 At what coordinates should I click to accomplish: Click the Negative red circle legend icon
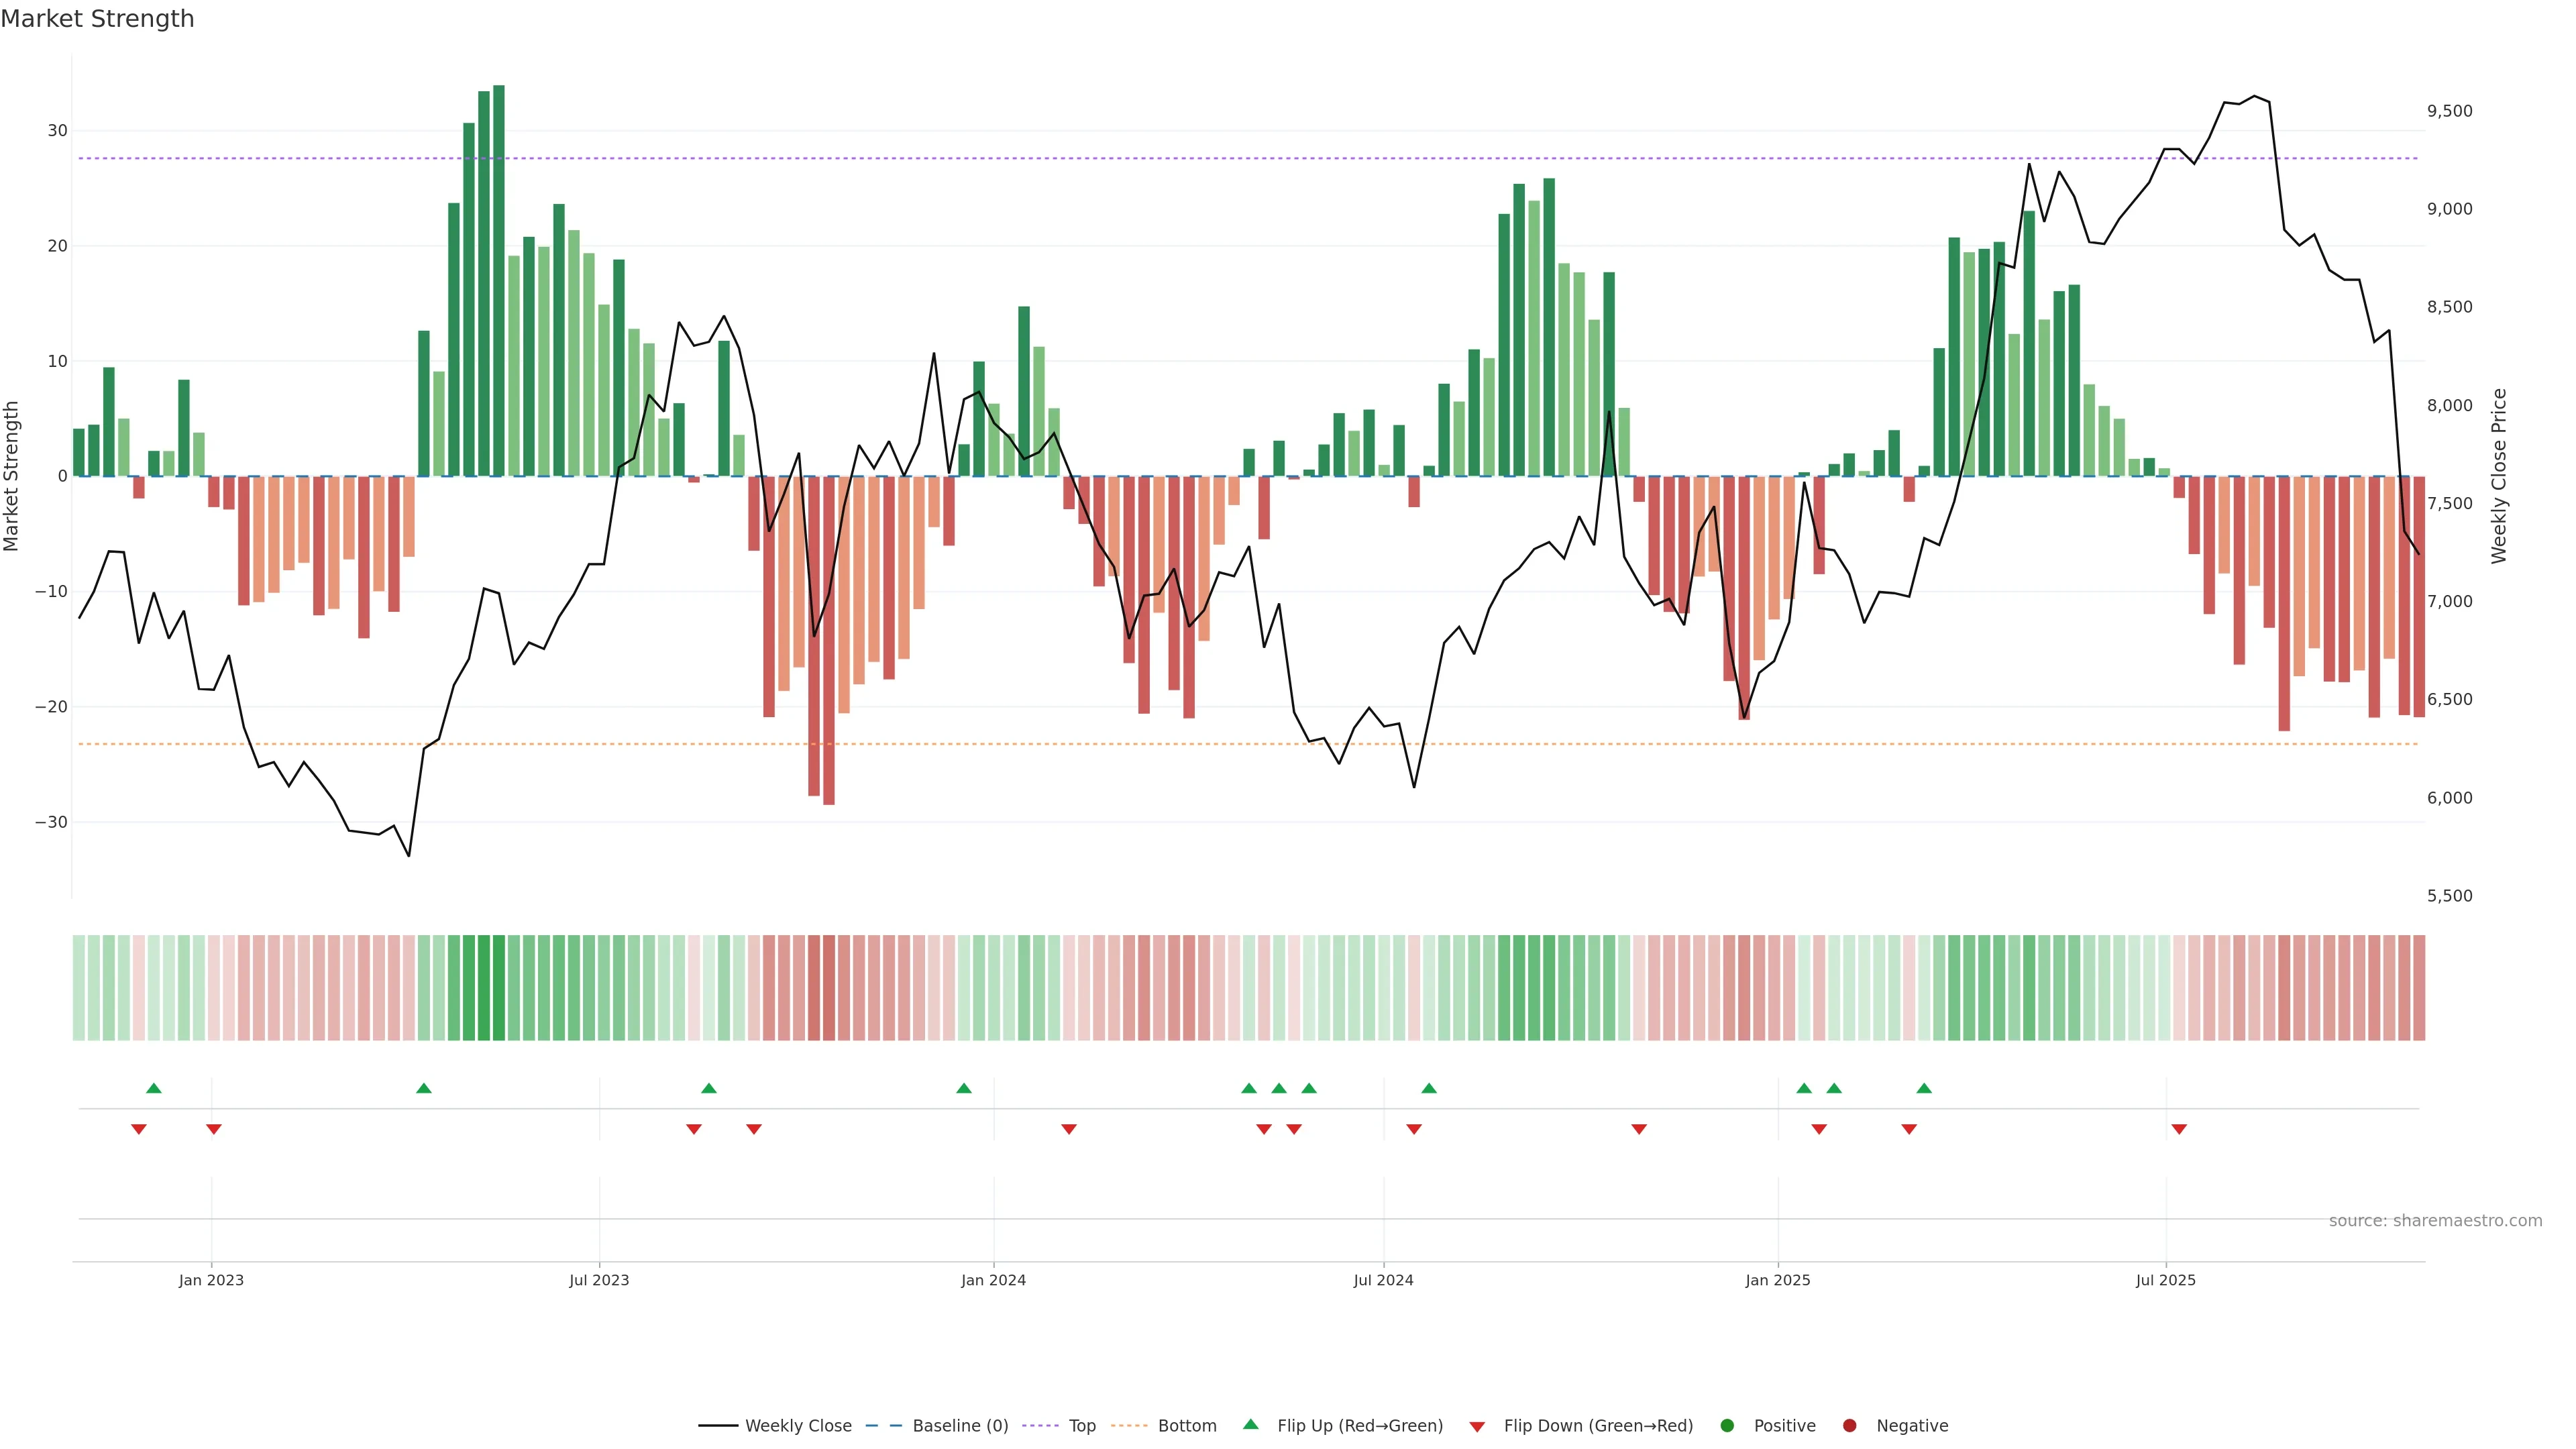pyautogui.click(x=1849, y=1426)
